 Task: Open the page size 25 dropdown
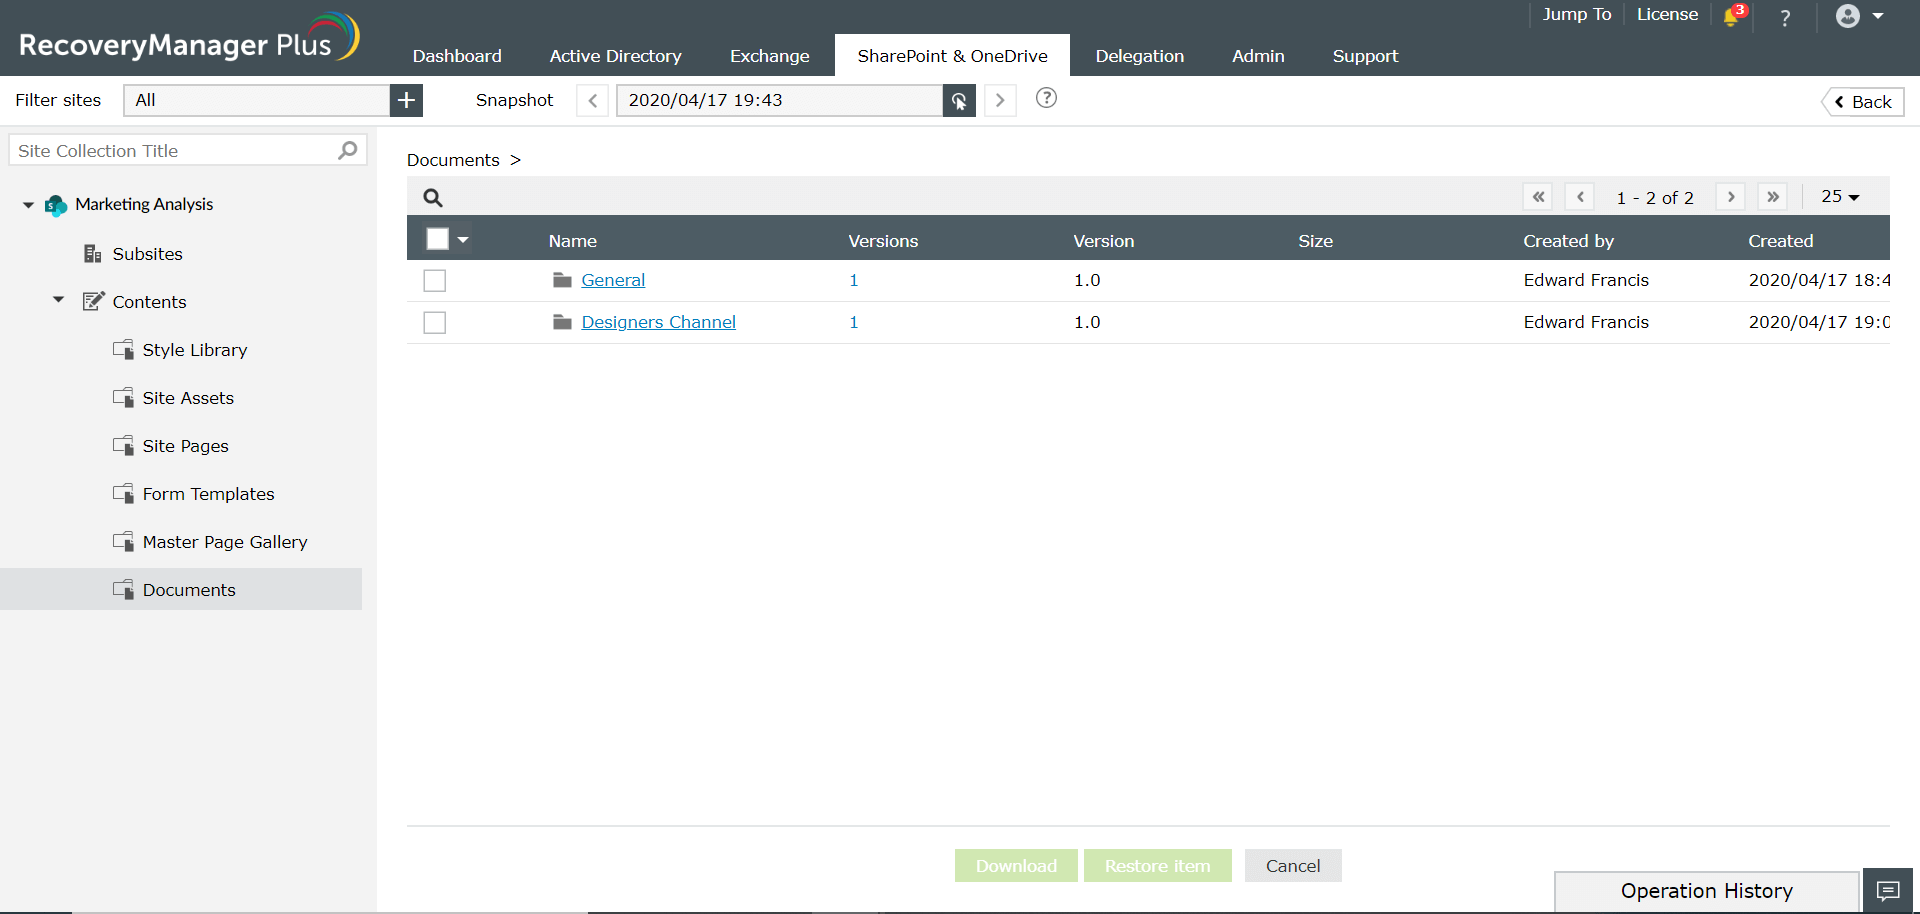tap(1839, 196)
